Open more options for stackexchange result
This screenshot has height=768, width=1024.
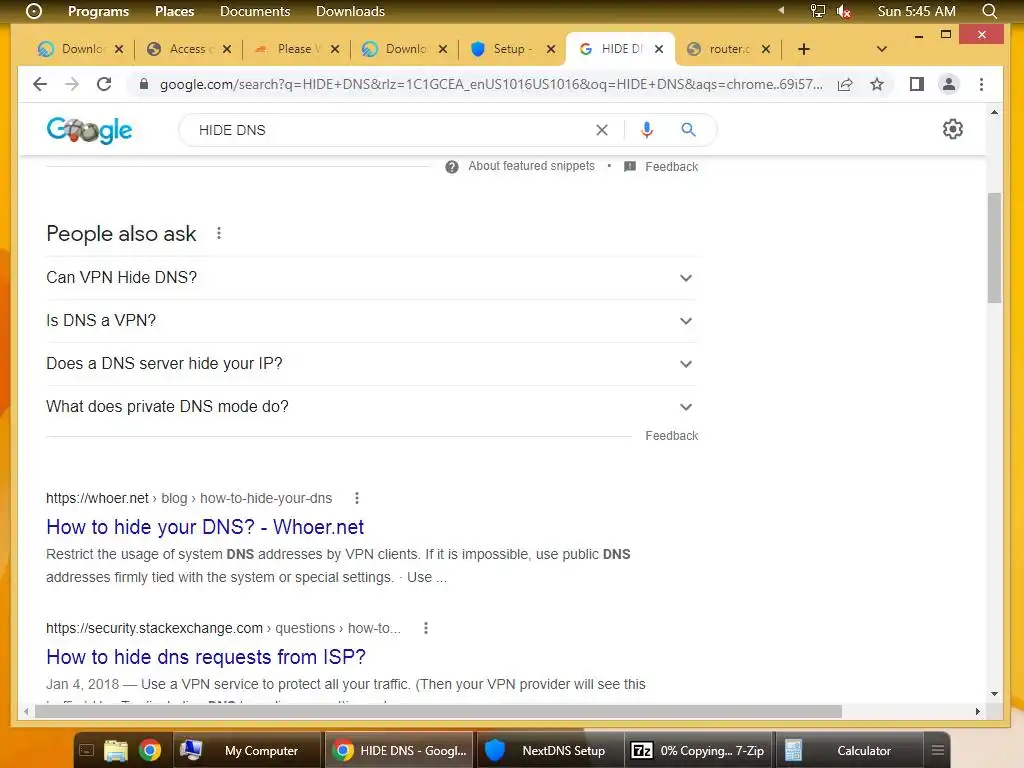tap(426, 628)
